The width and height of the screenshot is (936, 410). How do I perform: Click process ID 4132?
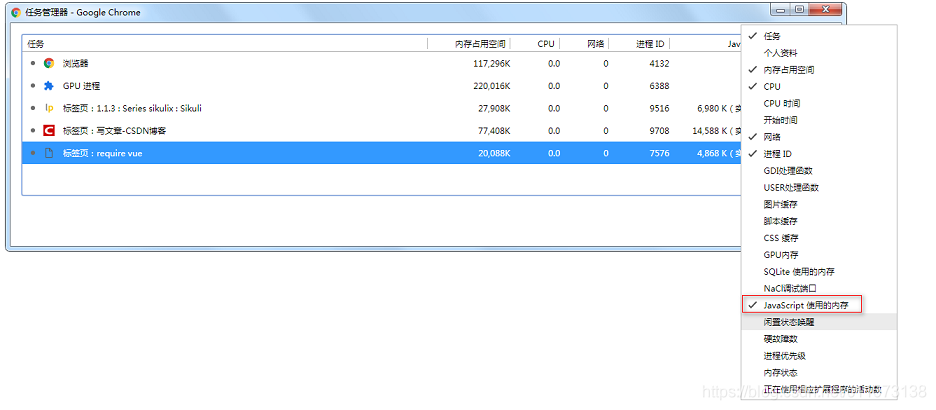(x=659, y=63)
